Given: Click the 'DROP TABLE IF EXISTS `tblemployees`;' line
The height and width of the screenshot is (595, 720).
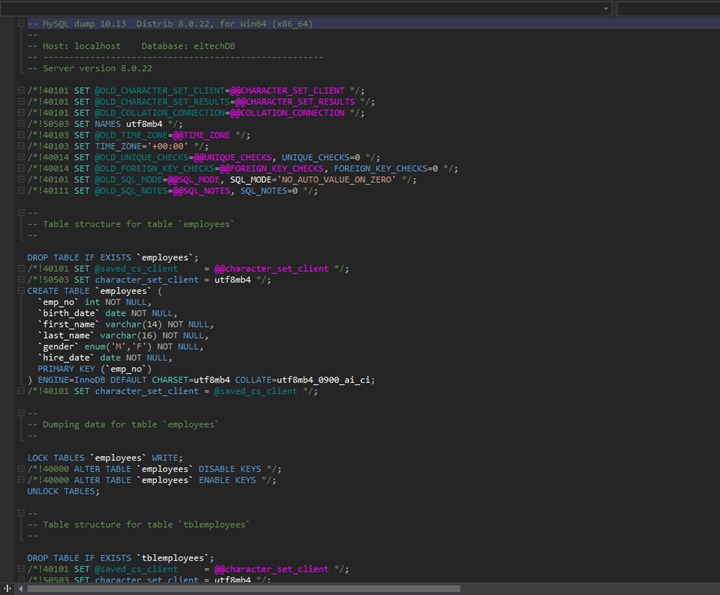Looking at the screenshot, I should [x=121, y=558].
